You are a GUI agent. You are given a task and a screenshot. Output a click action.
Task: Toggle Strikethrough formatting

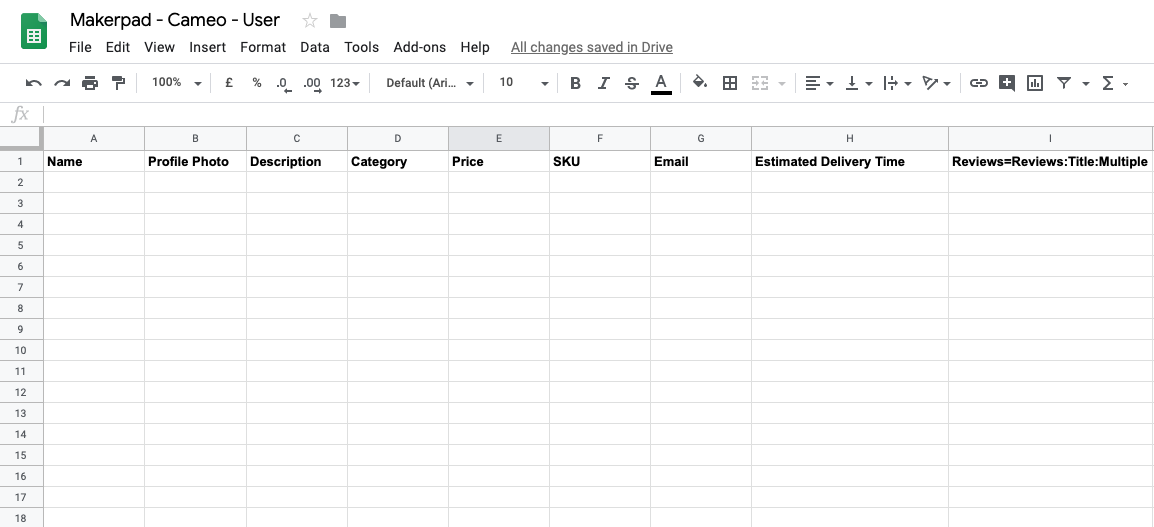pyautogui.click(x=631, y=83)
